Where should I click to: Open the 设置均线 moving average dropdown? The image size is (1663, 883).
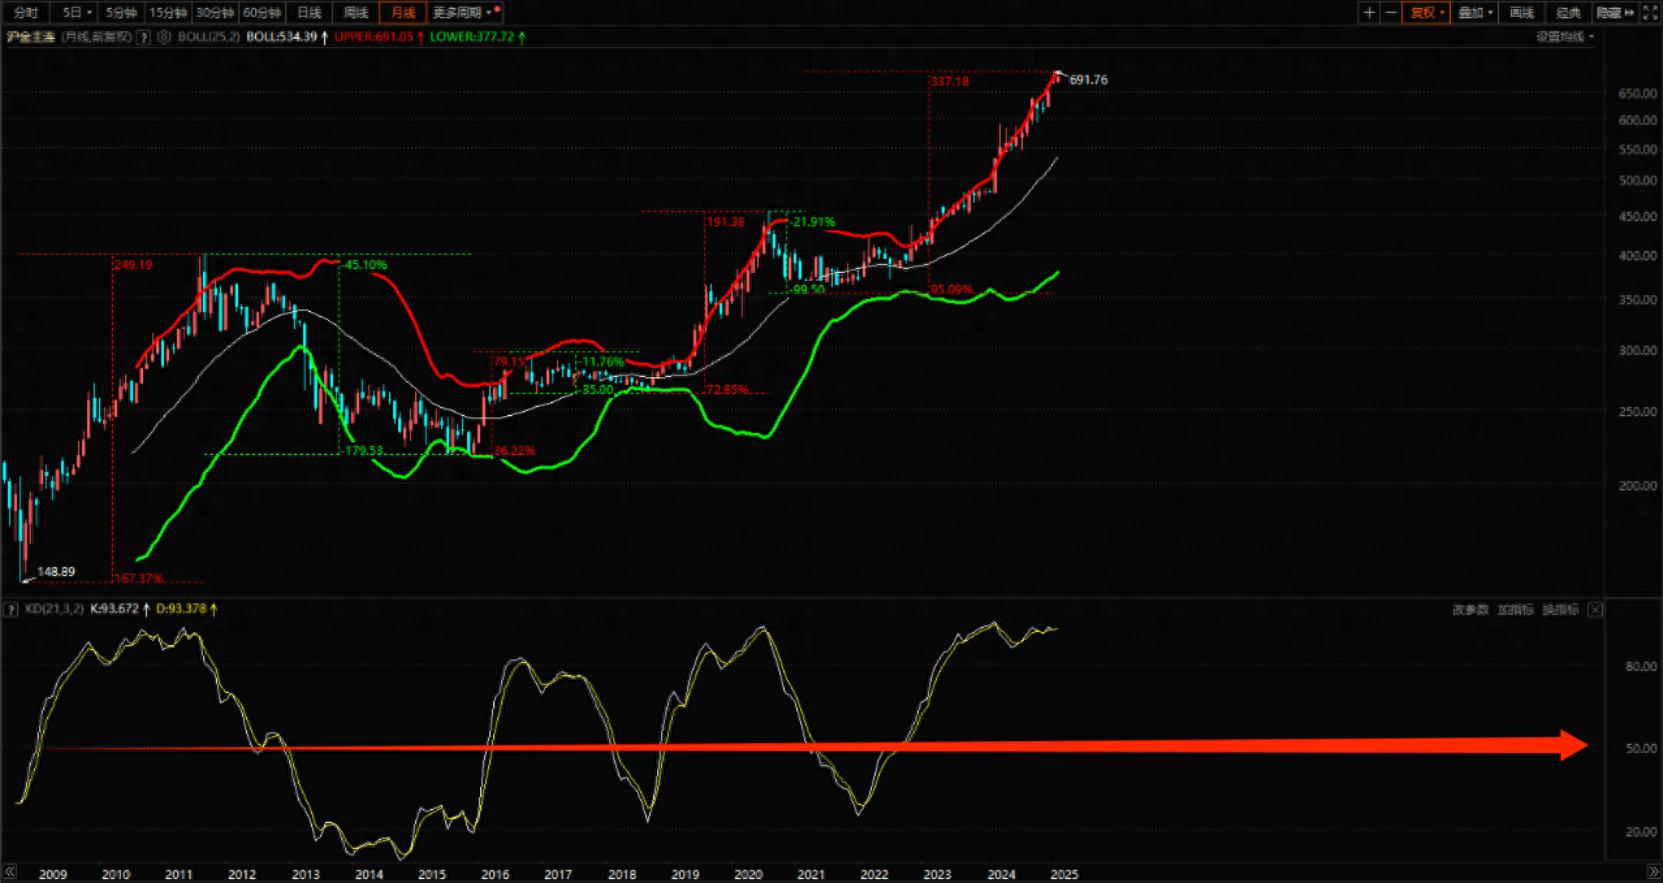(1565, 37)
